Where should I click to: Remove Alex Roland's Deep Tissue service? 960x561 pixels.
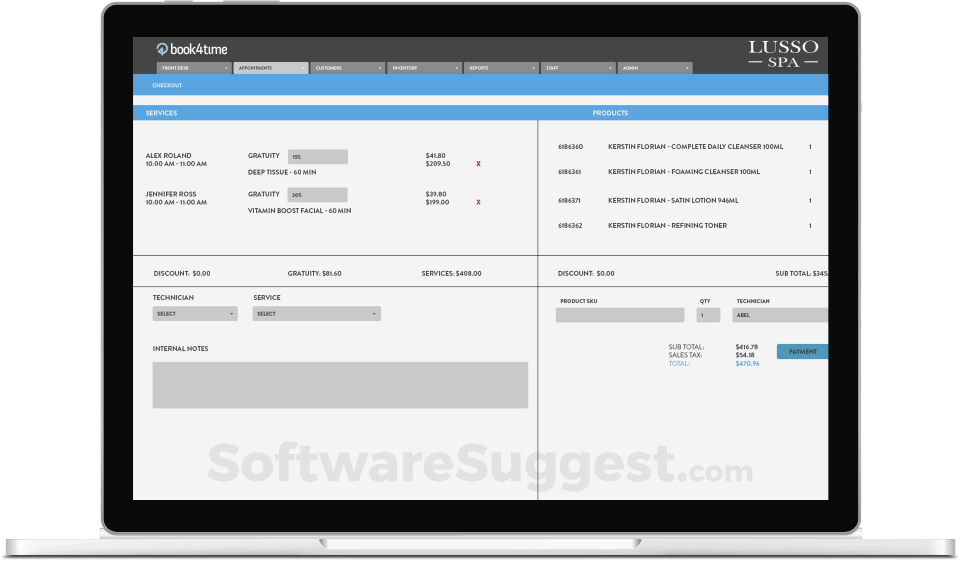(478, 163)
